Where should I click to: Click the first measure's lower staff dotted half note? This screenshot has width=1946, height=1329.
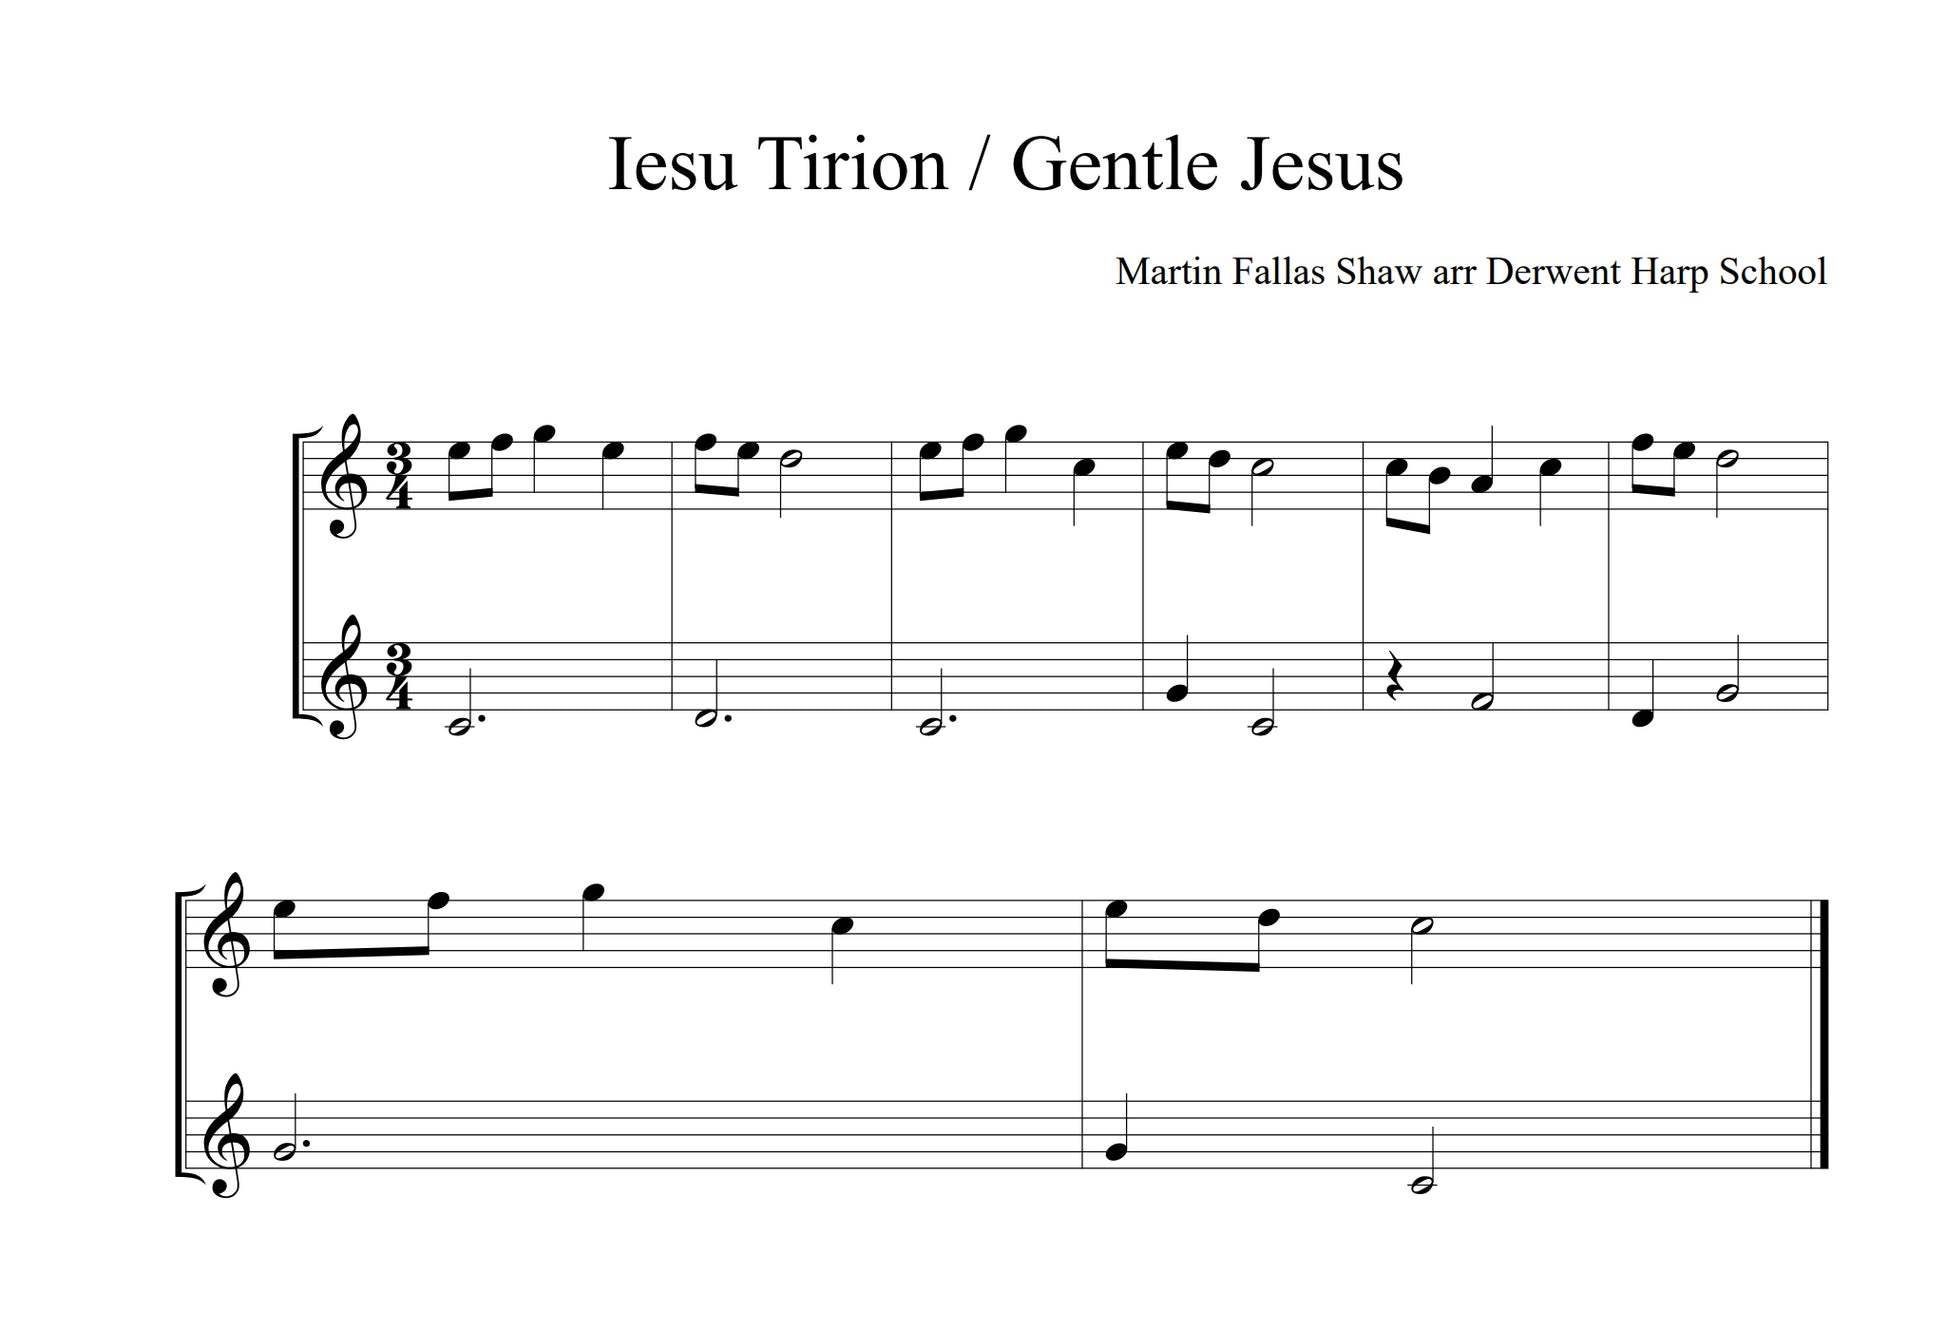(460, 727)
